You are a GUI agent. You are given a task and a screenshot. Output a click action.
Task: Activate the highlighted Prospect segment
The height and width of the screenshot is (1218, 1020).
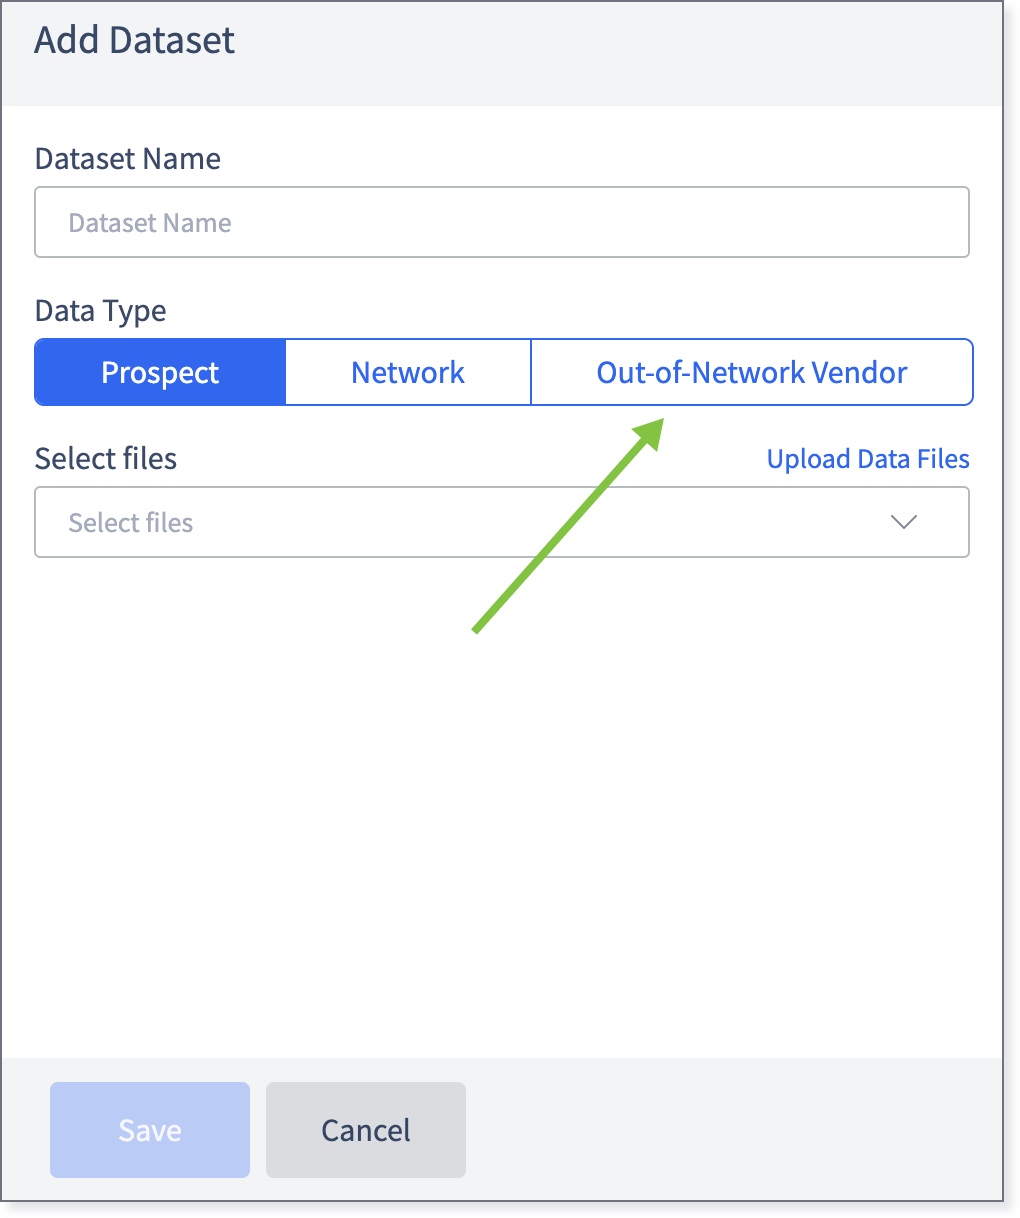160,372
